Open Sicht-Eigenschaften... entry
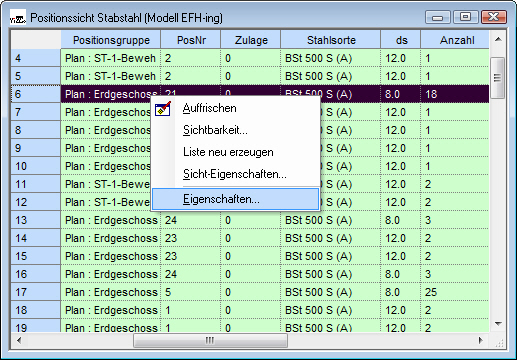The image size is (517, 360). pyautogui.click(x=235, y=174)
